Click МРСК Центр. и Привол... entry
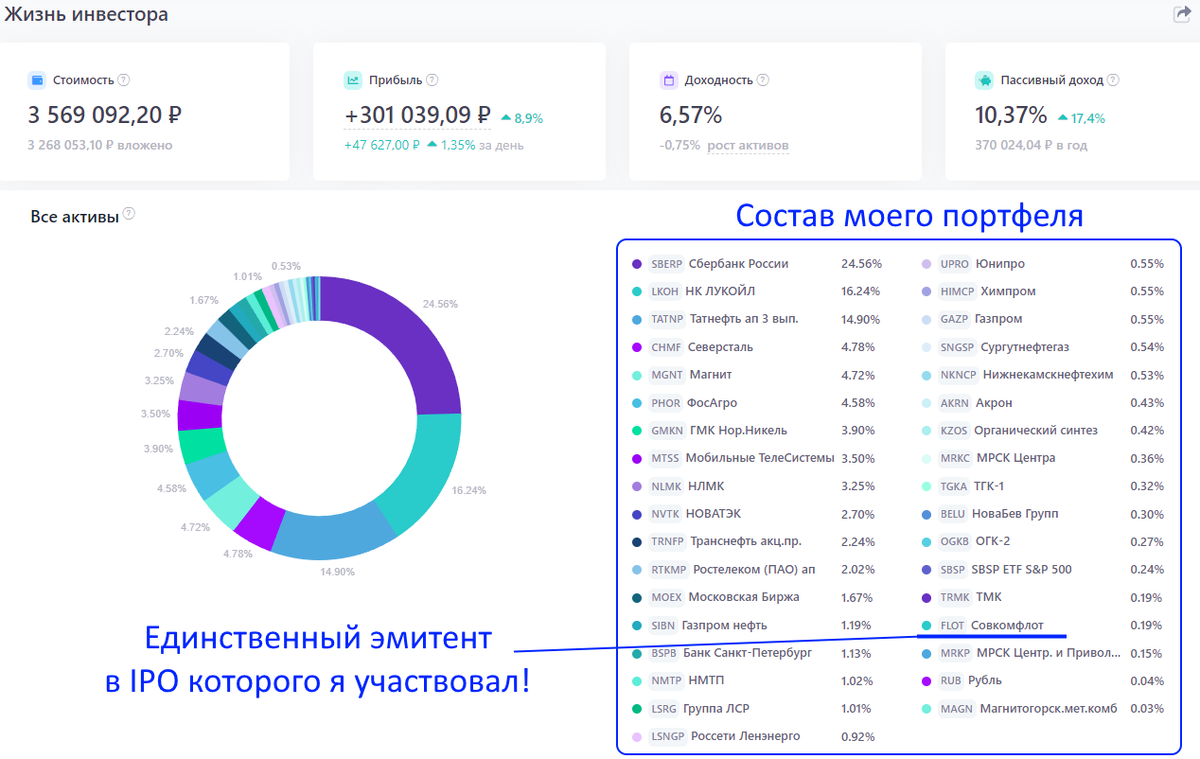This screenshot has height=759, width=1200. [x=1044, y=653]
